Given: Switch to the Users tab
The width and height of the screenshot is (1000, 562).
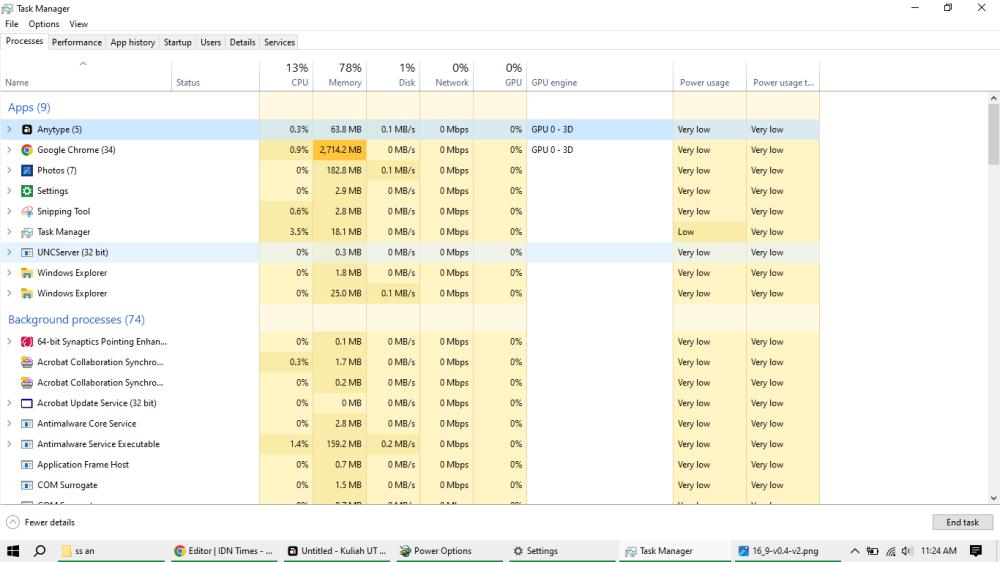Looking at the screenshot, I should 210,42.
